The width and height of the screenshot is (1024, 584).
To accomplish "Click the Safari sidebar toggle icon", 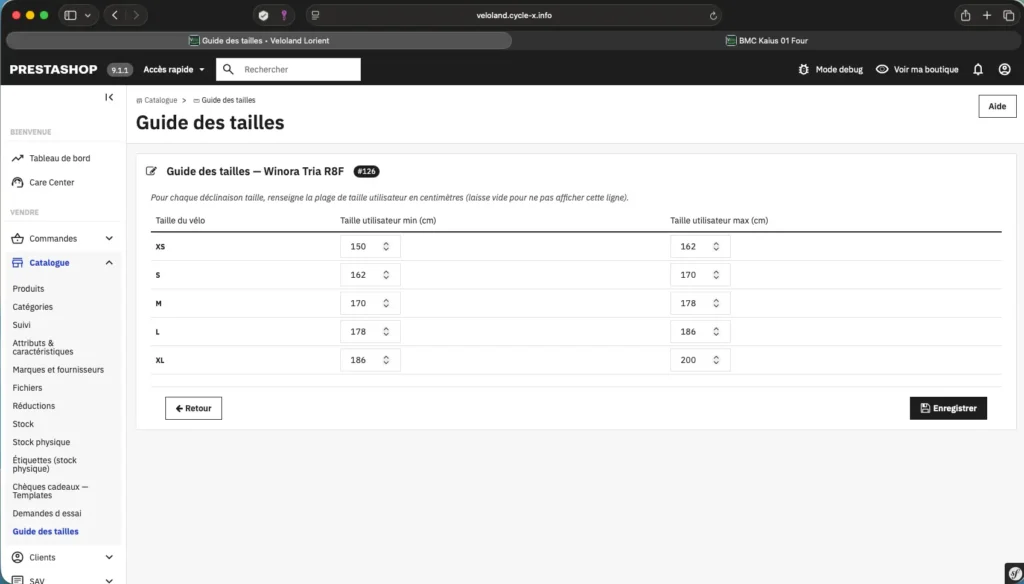I will 71,15.
